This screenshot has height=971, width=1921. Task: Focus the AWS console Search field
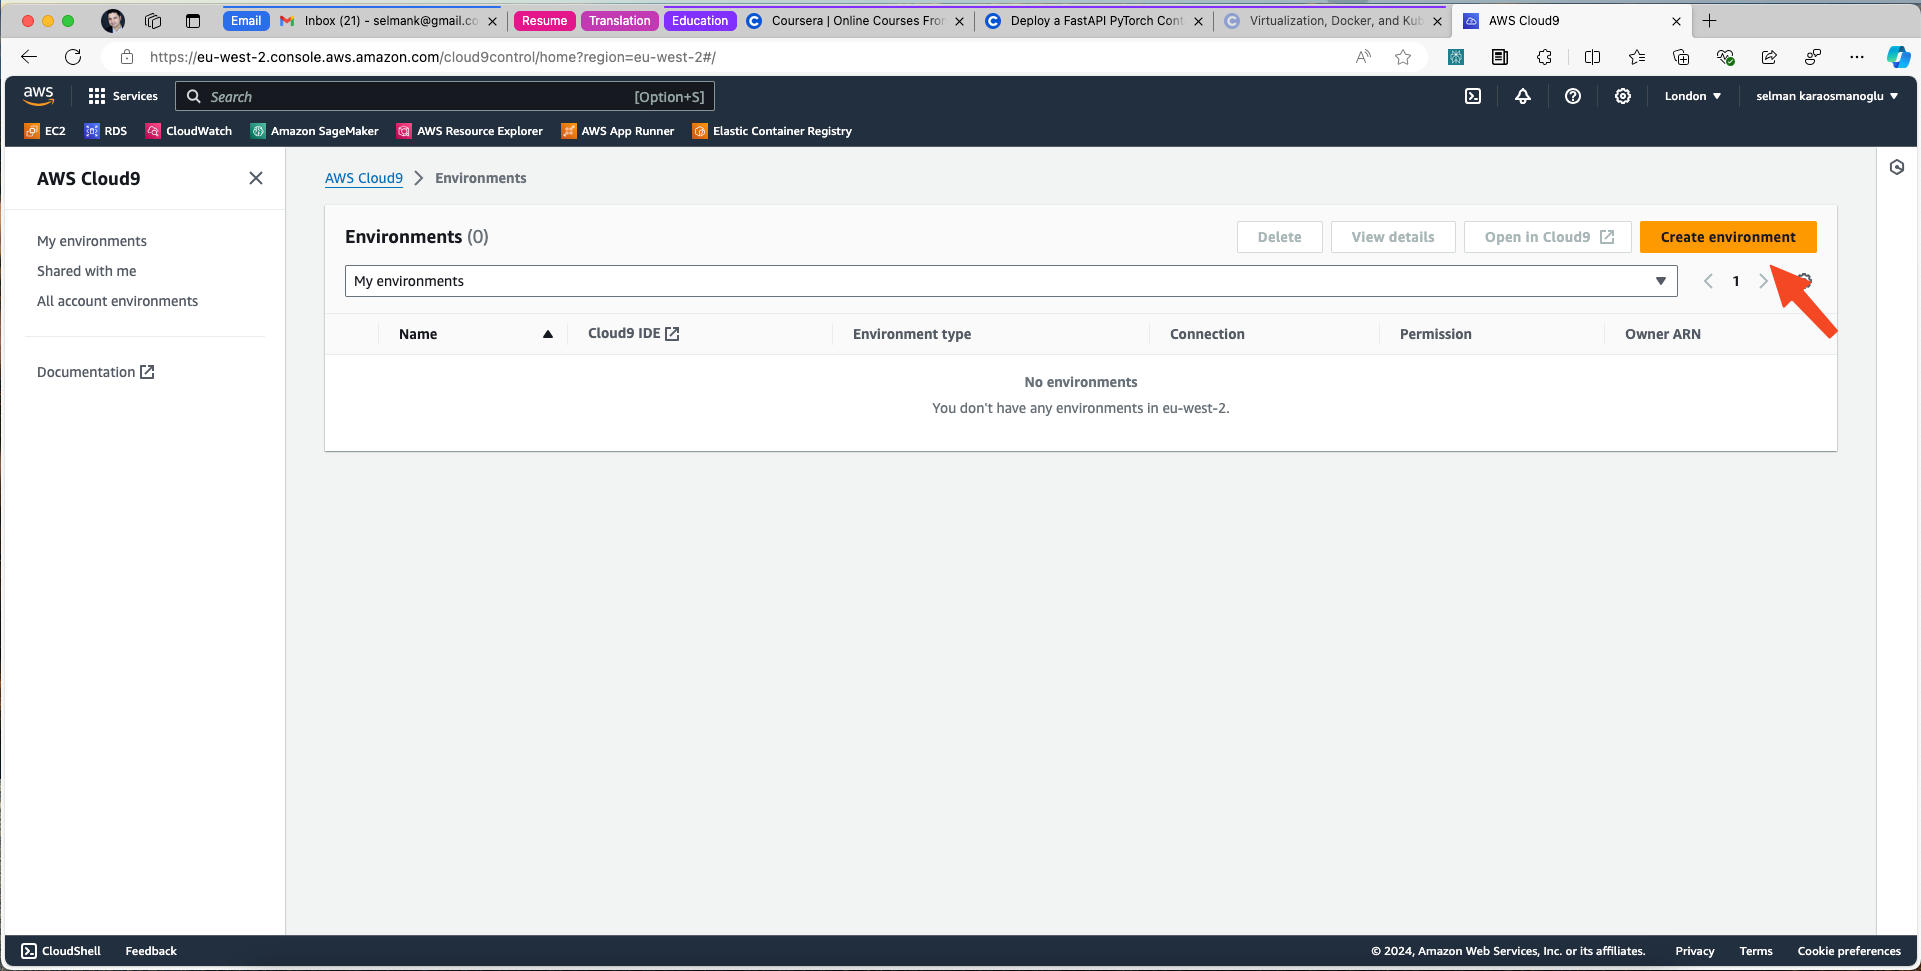(445, 96)
